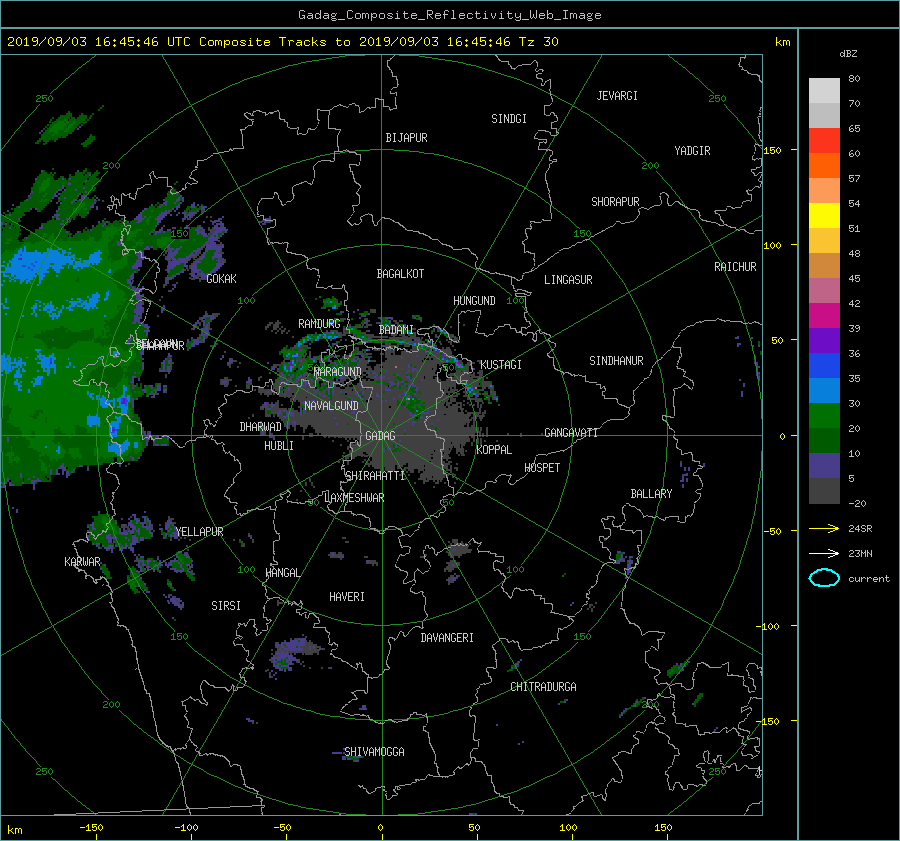This screenshot has height=841, width=900.
Task: Click the DHARWAD city label
Action: 260,427
